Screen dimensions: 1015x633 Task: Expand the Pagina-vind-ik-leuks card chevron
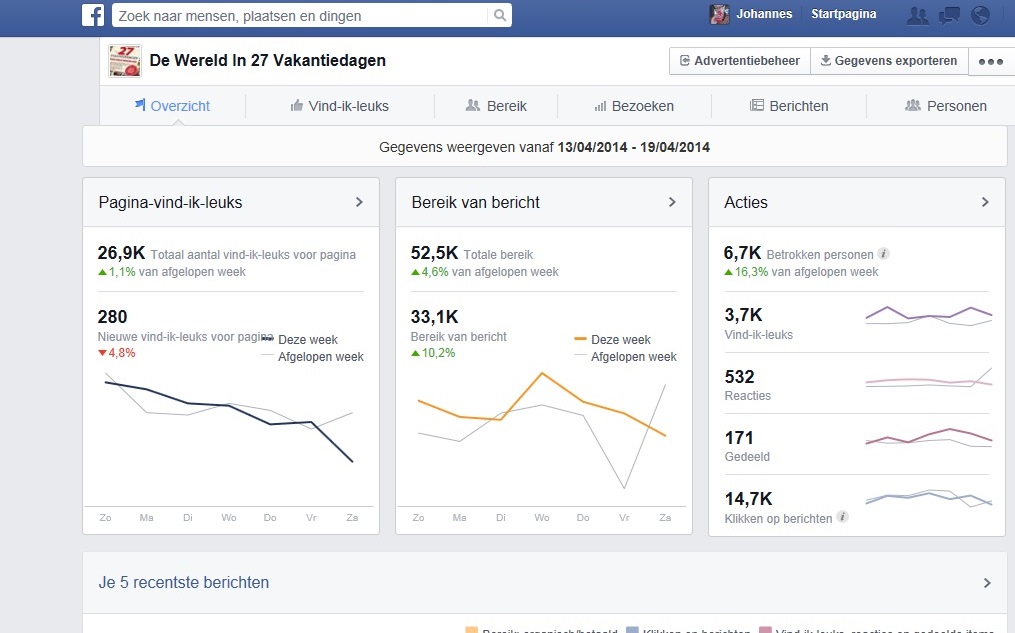click(359, 202)
